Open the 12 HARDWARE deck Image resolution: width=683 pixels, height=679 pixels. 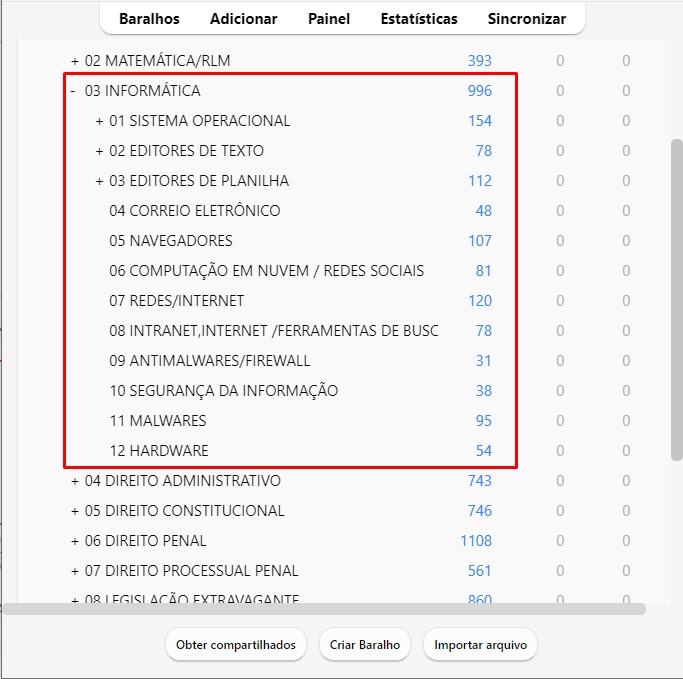pos(159,451)
